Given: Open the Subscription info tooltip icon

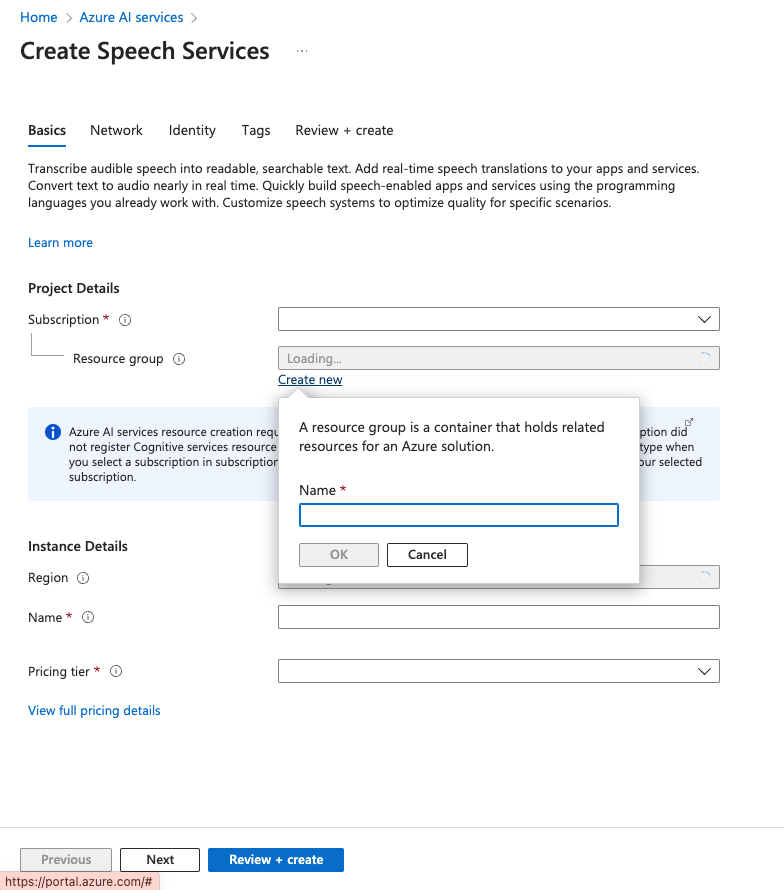Looking at the screenshot, I should (x=125, y=320).
